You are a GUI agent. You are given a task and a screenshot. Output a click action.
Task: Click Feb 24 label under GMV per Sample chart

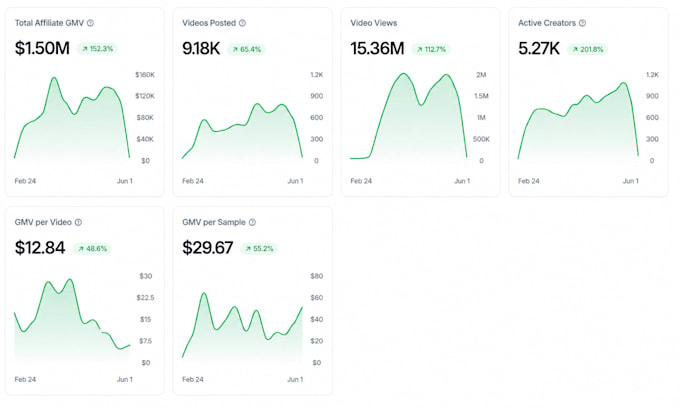coord(193,379)
